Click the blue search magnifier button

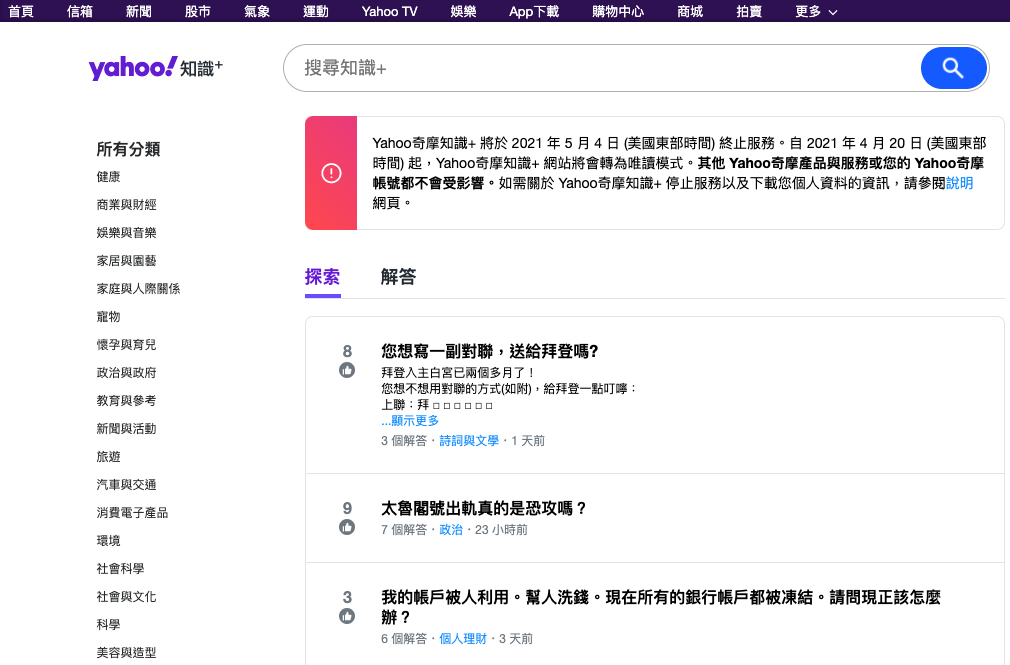[954, 68]
